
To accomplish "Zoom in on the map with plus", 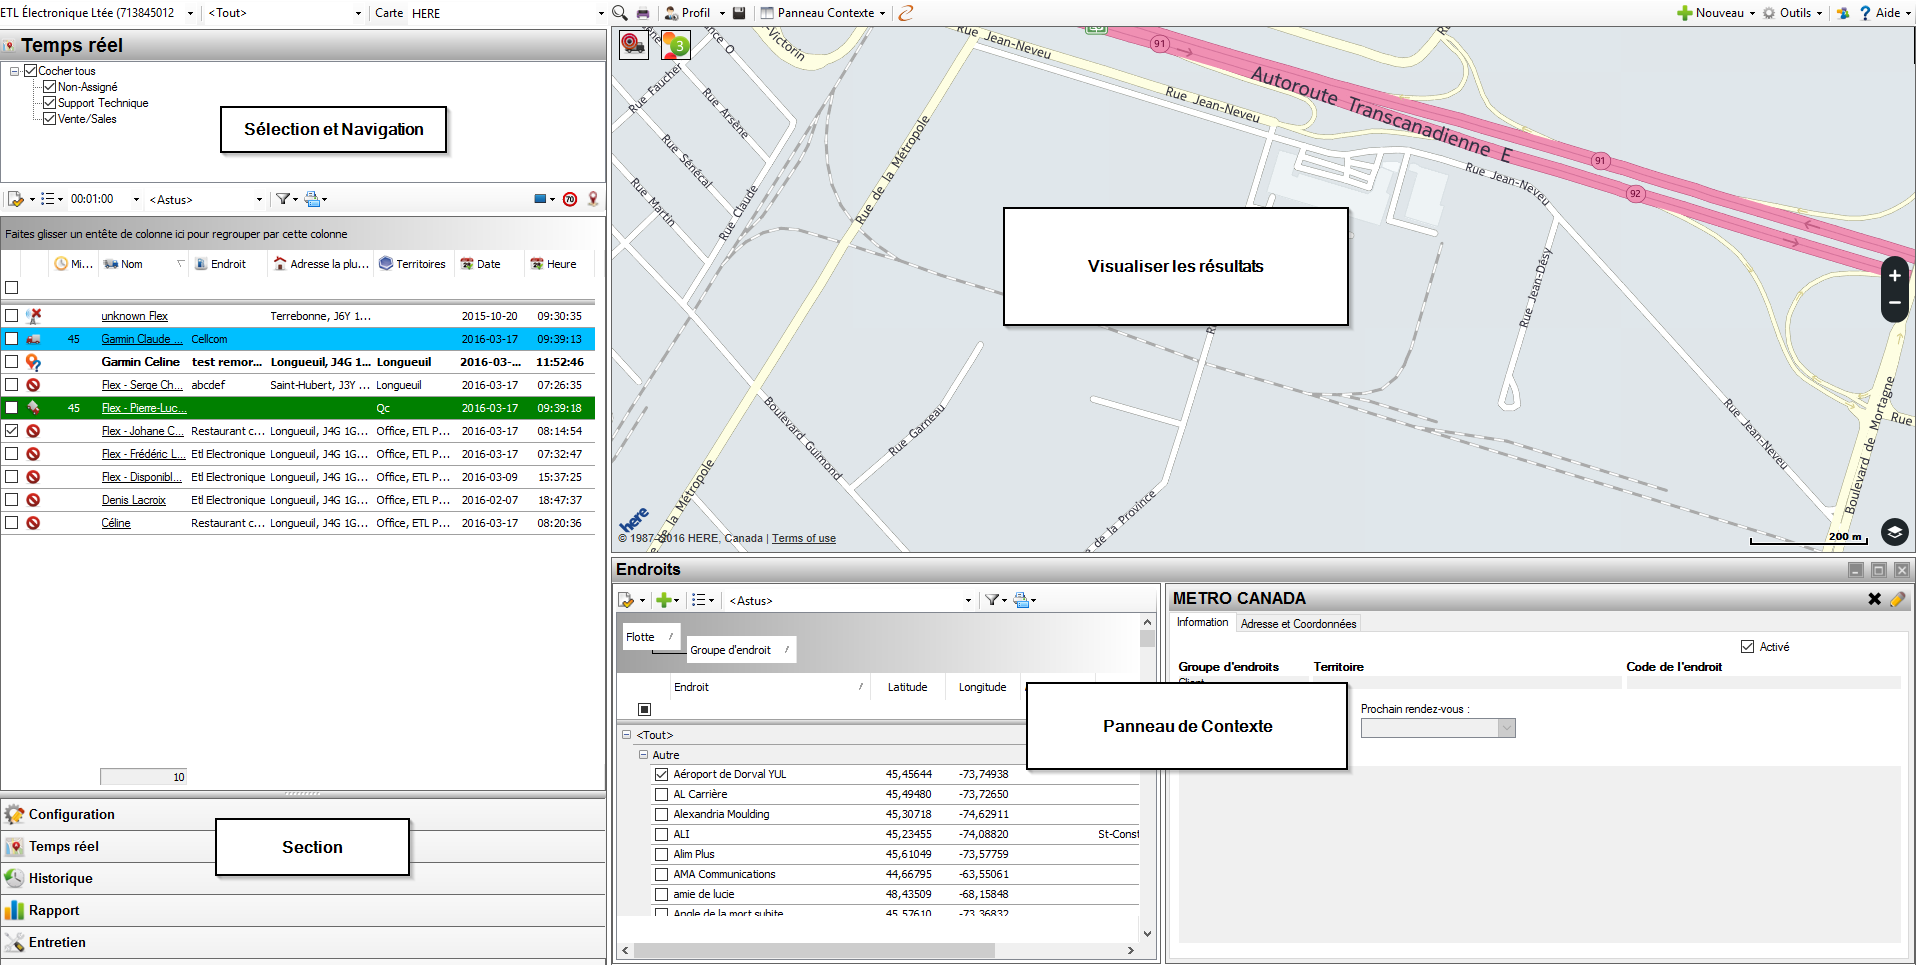I will tap(1894, 276).
